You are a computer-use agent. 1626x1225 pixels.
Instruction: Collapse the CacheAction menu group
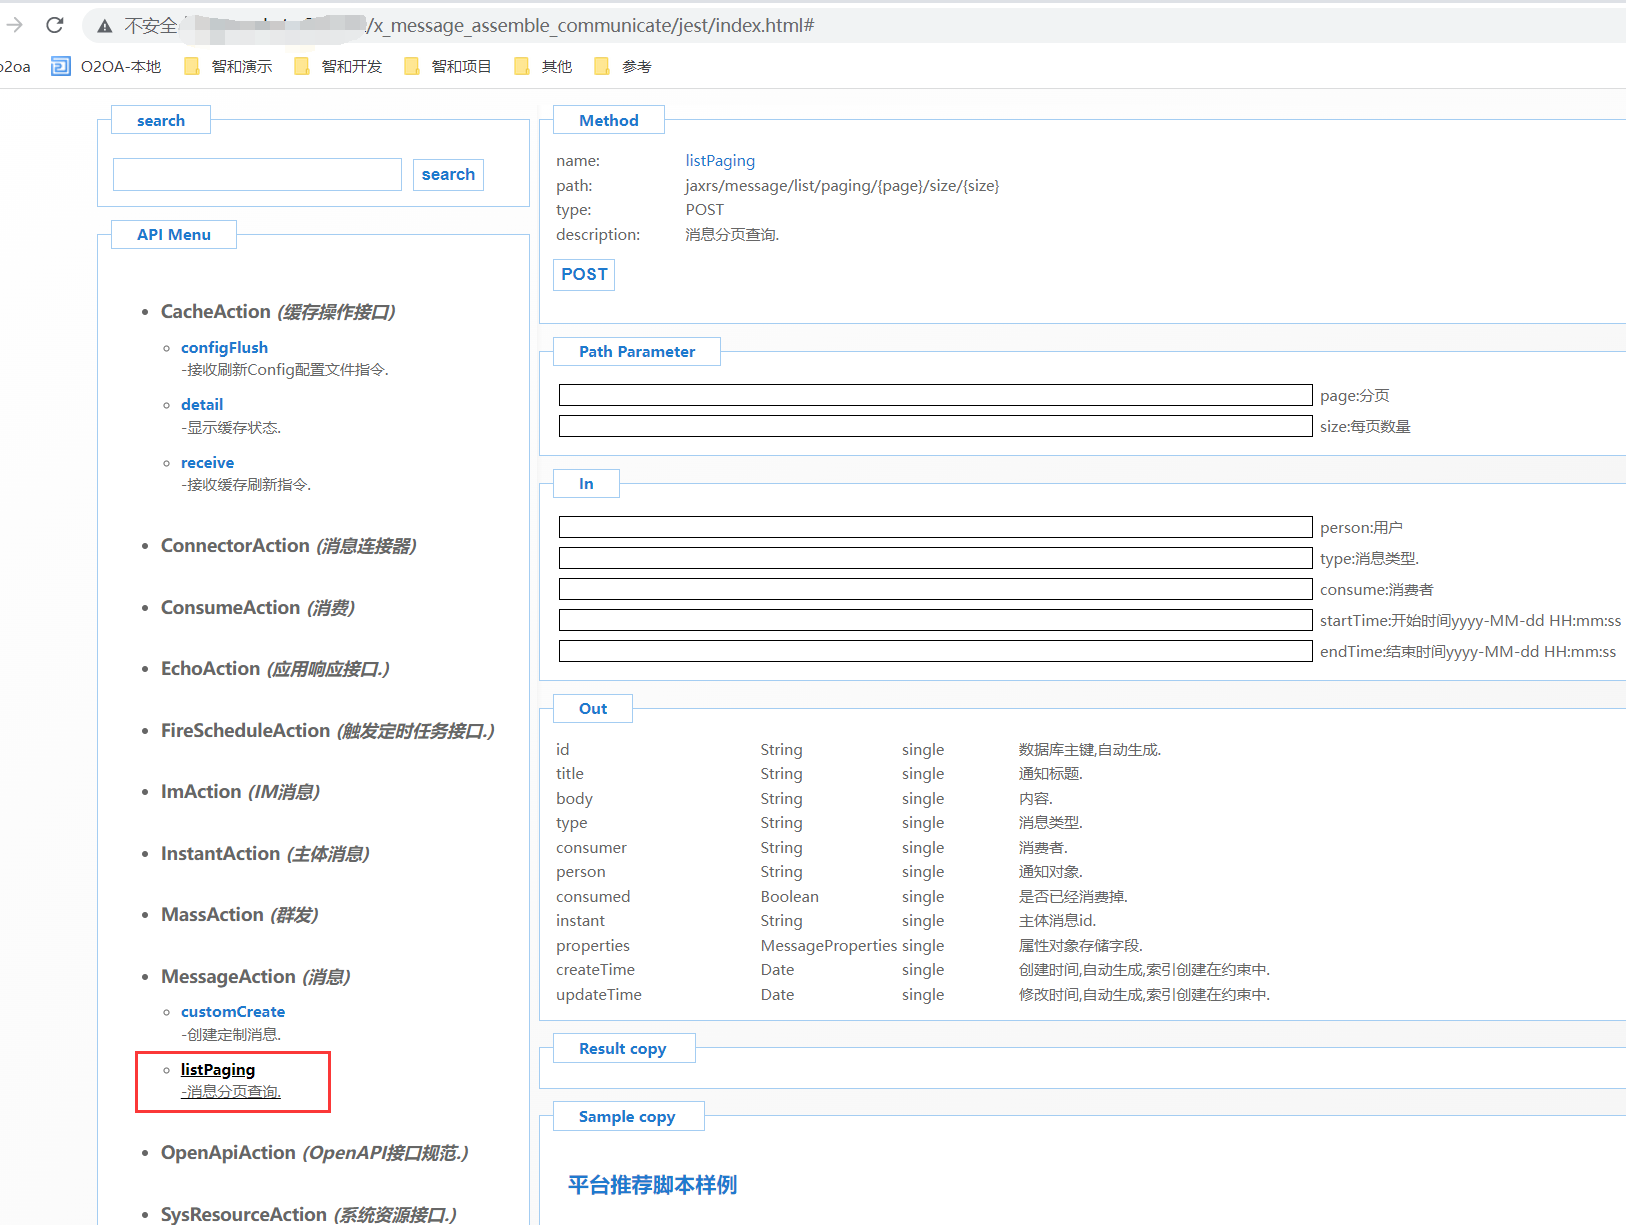(x=215, y=312)
